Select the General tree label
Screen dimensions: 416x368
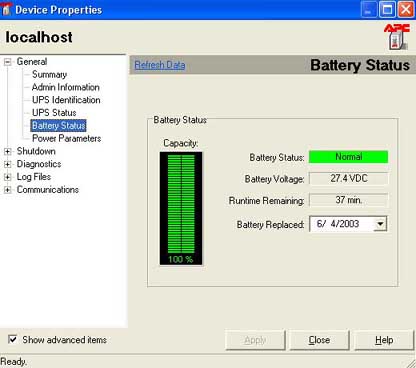[x=32, y=62]
